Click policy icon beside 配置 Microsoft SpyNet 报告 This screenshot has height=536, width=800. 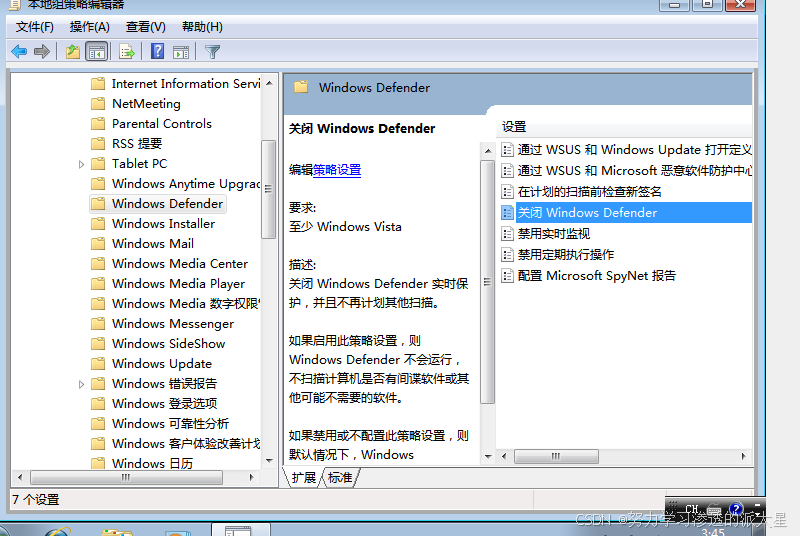tap(507, 275)
